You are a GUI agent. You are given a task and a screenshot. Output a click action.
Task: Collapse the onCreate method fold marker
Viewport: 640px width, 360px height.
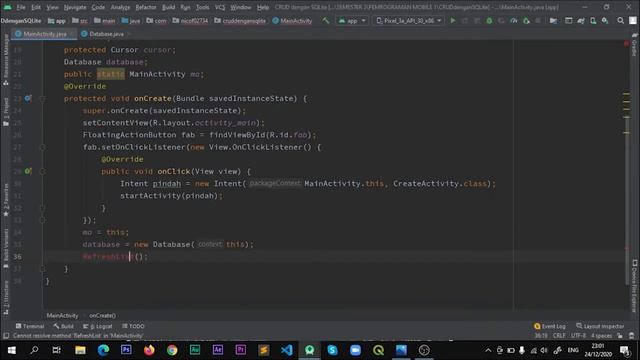[x=42, y=98]
